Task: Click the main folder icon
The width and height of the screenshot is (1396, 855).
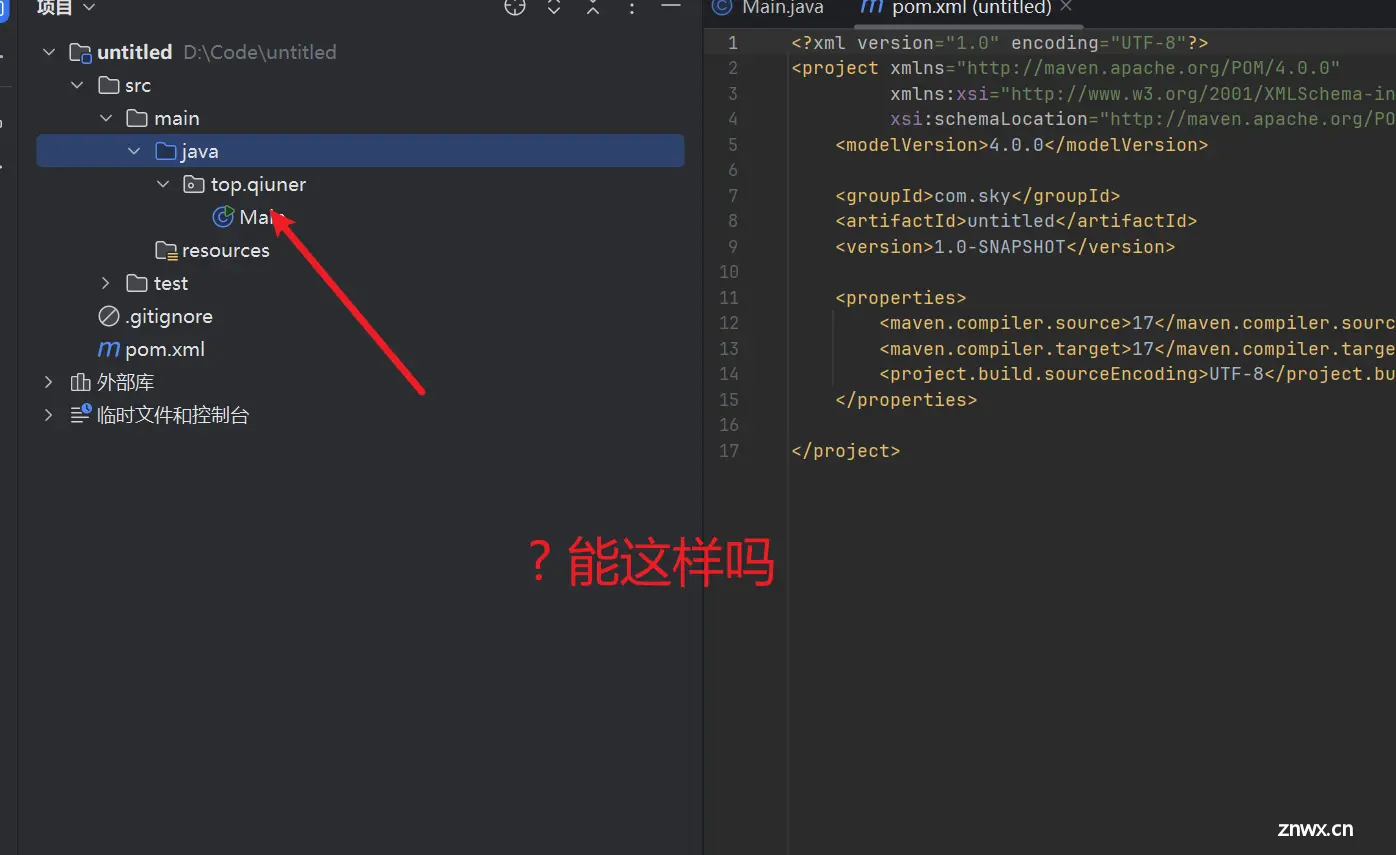Action: [x=137, y=118]
